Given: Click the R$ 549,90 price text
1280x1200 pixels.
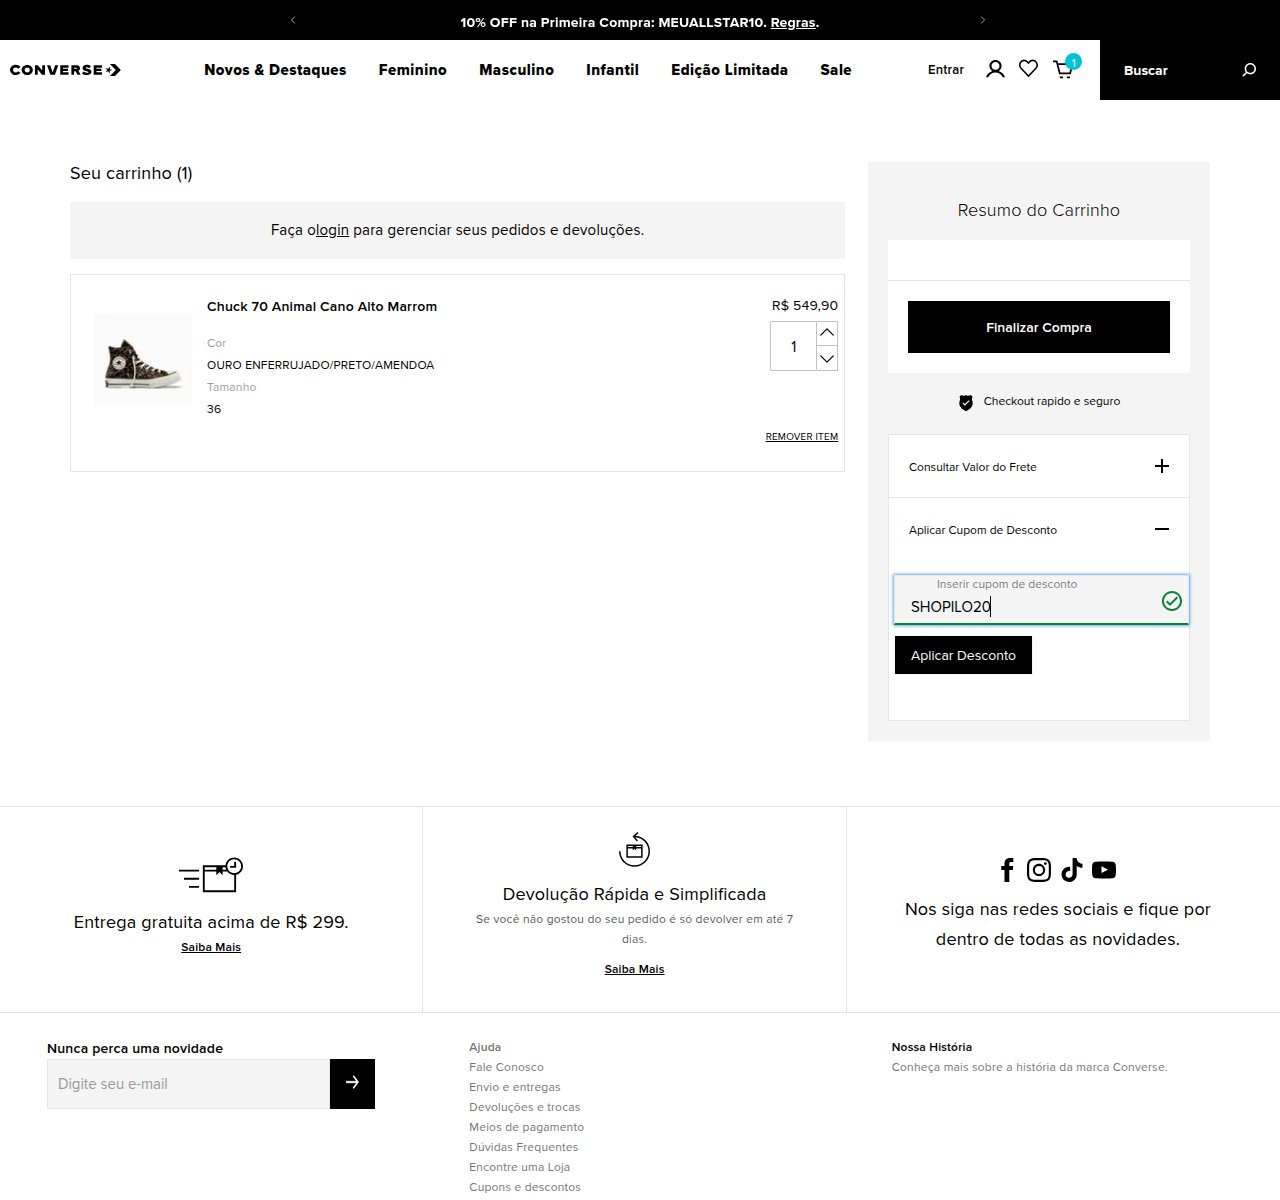Looking at the screenshot, I should tap(805, 306).
